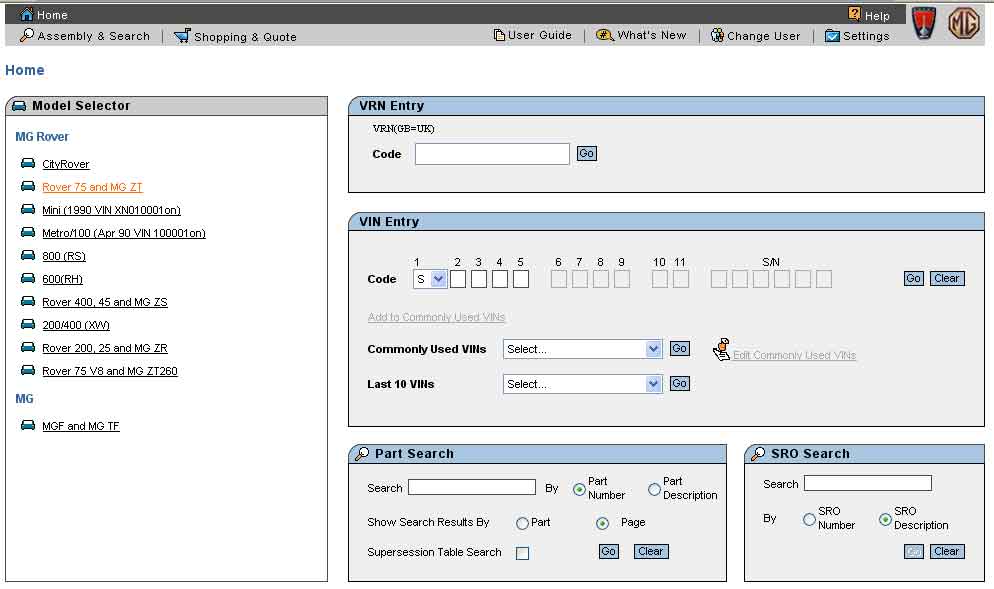Click the car icon beside 800 (RS)

click(x=28, y=256)
